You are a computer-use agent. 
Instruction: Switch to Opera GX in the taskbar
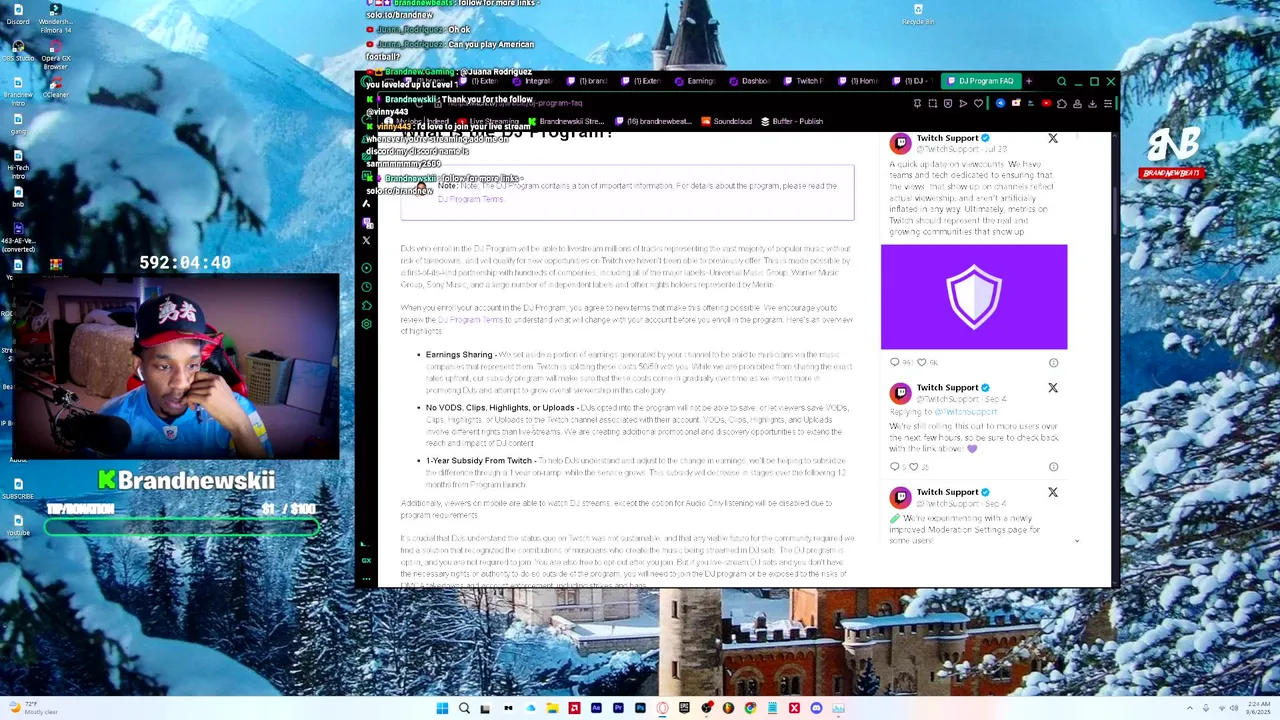point(662,708)
